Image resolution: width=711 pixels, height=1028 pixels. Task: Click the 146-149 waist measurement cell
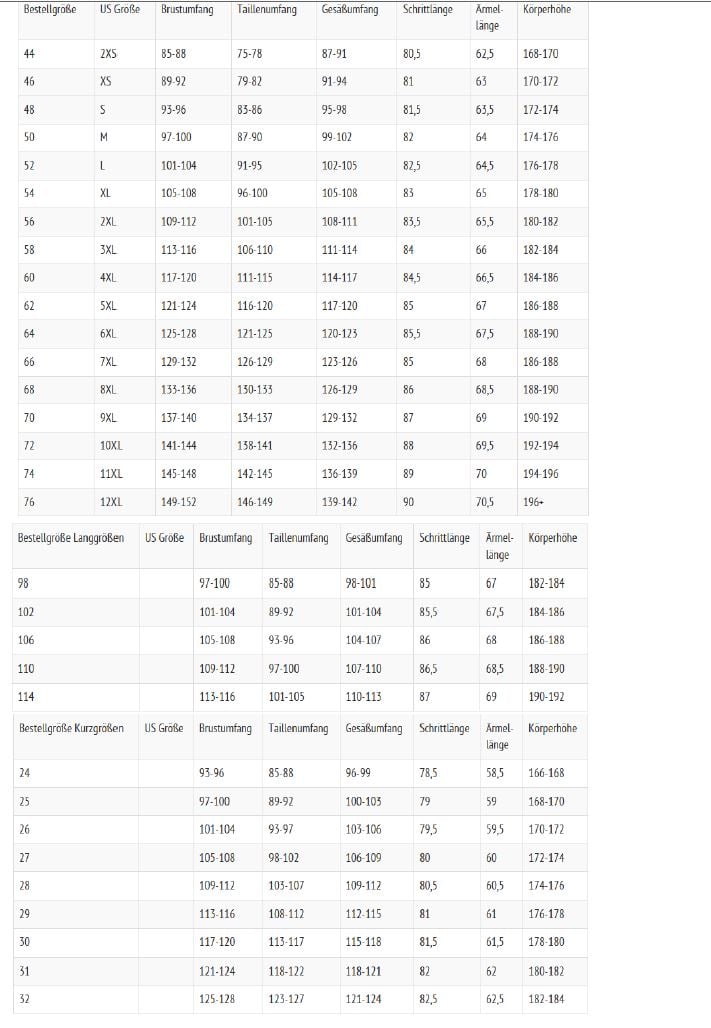(255, 502)
